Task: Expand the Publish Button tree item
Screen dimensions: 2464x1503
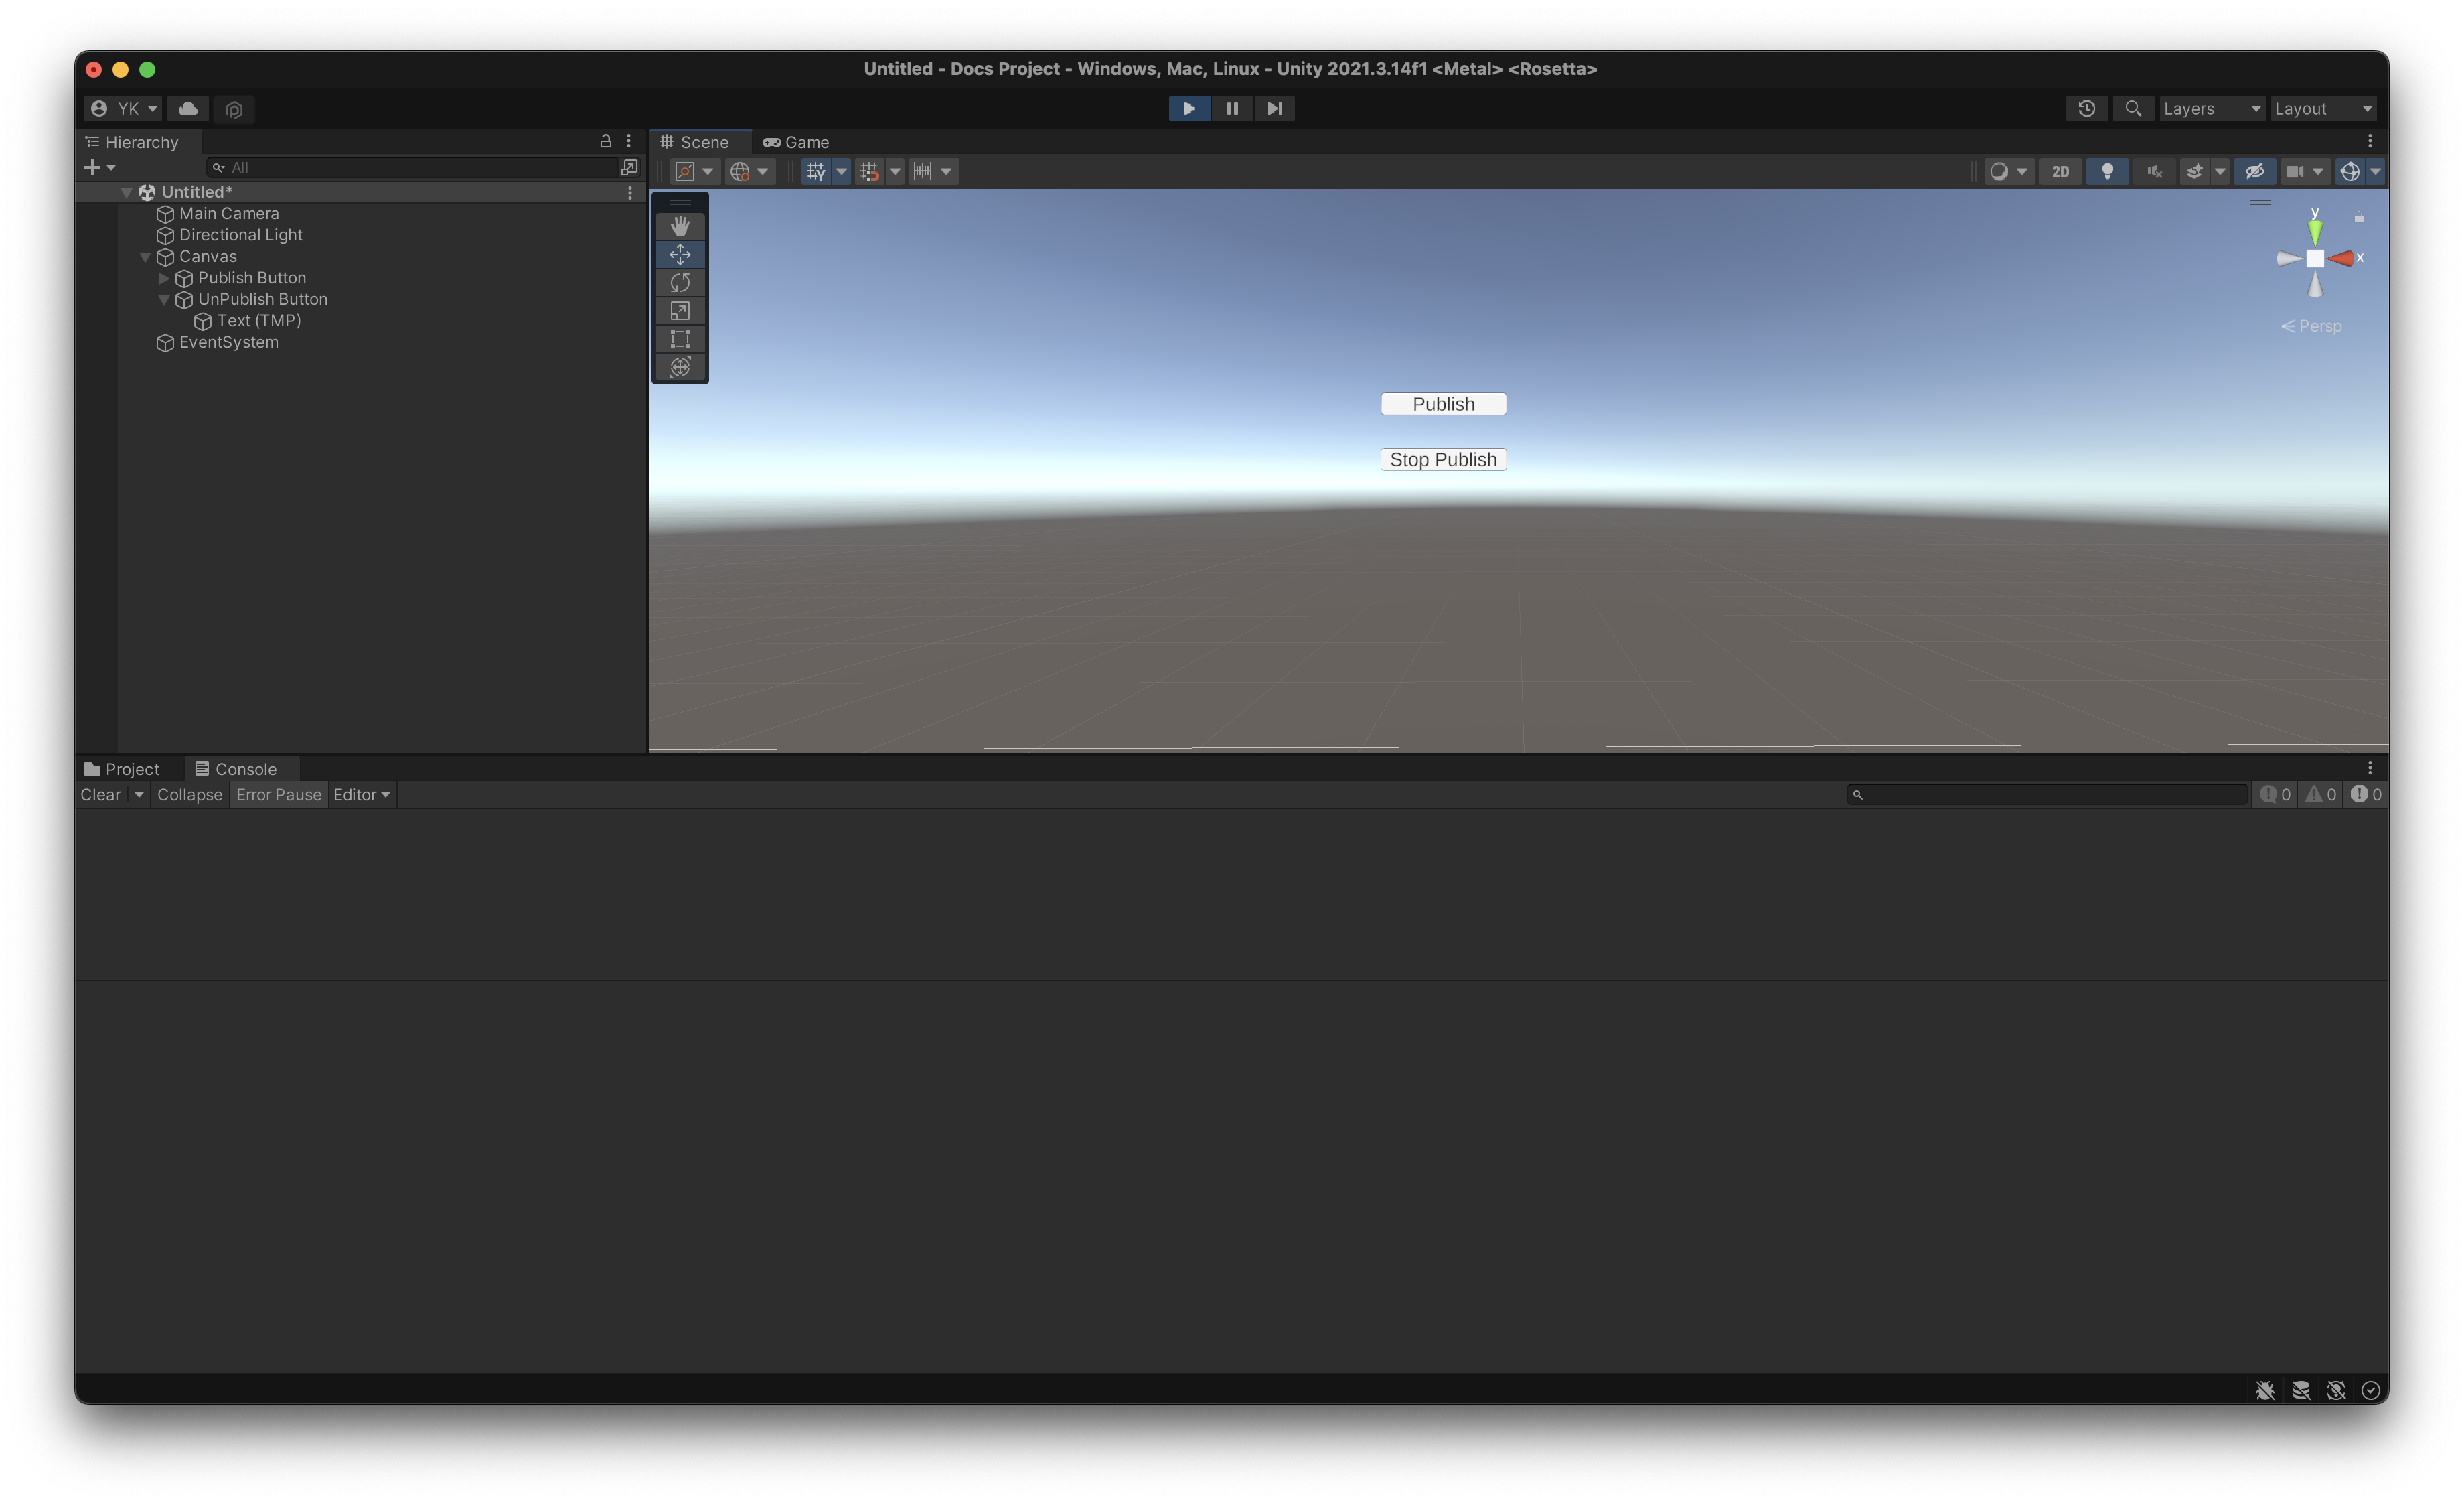Action: [164, 278]
